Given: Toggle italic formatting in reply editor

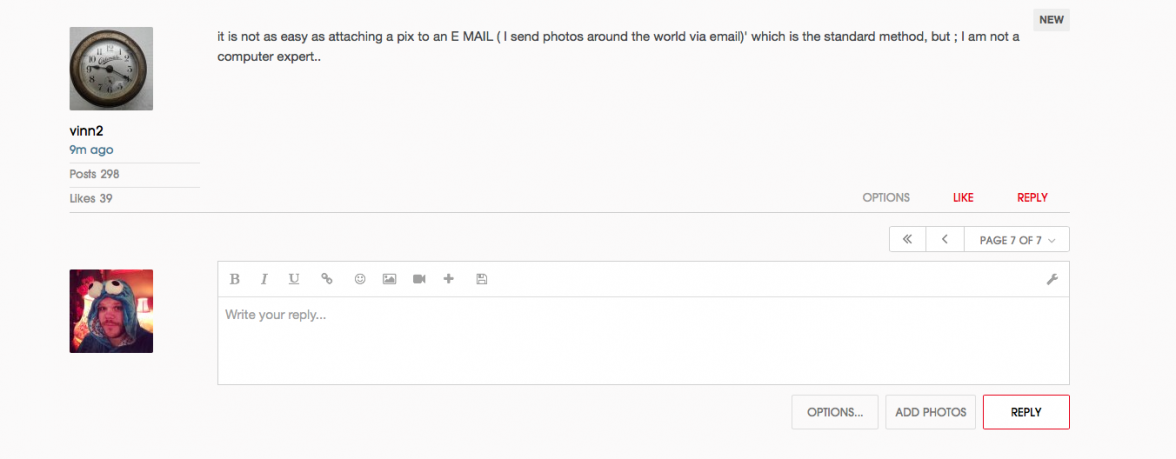Looking at the screenshot, I should 265,279.
